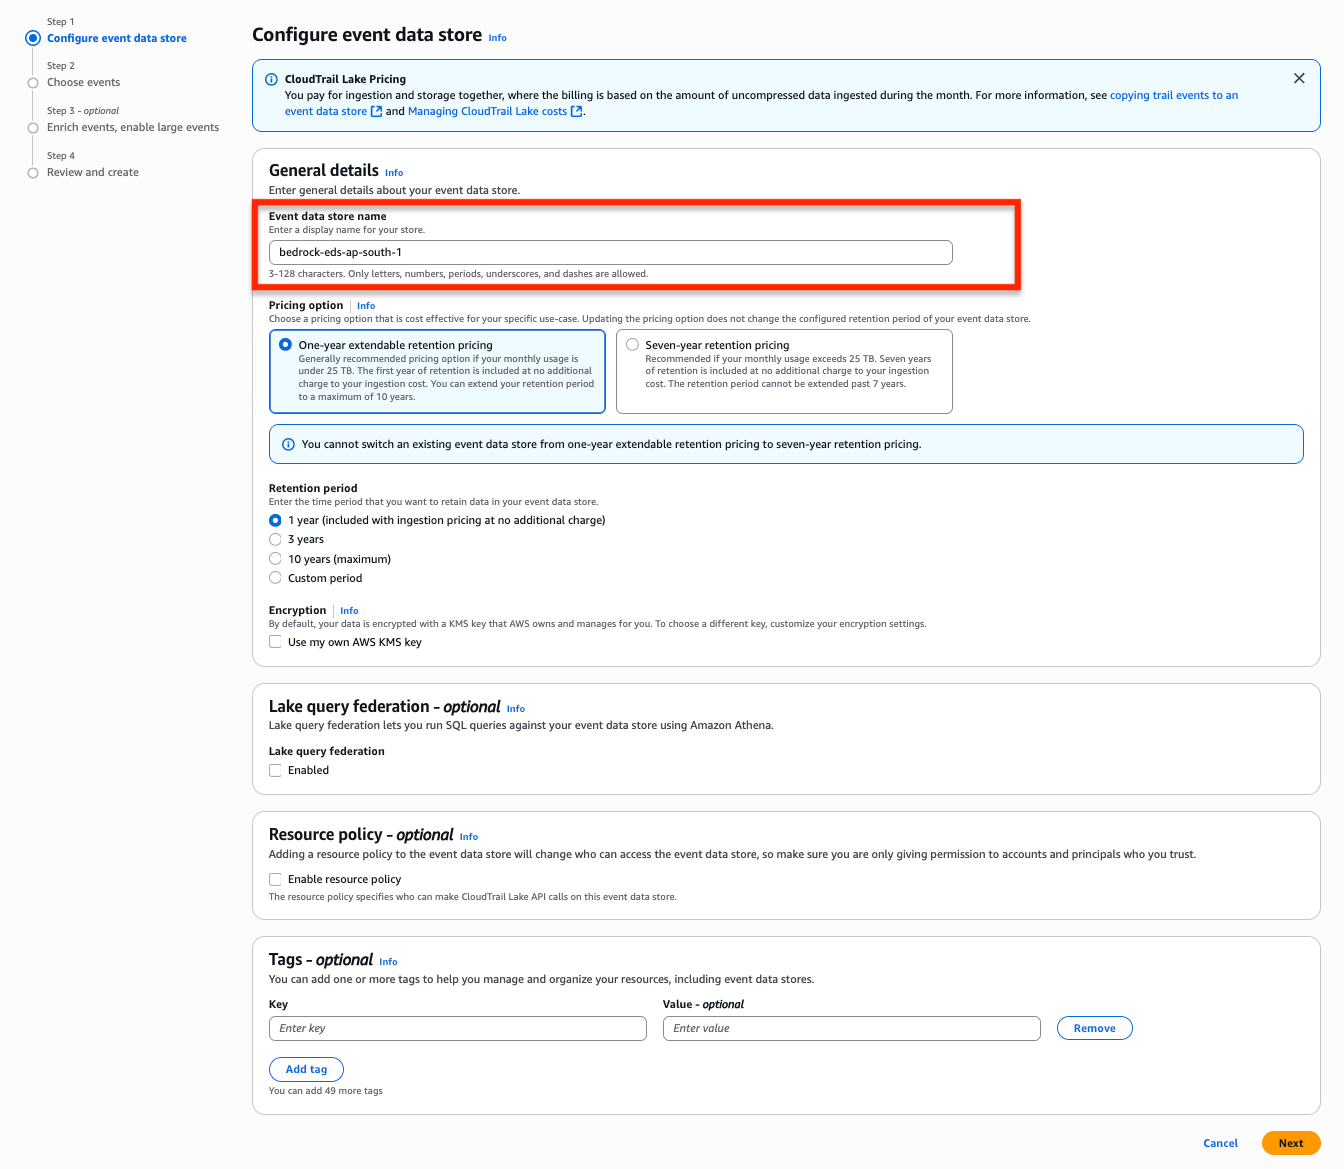Enable Use my own AWS KMS key

275,641
